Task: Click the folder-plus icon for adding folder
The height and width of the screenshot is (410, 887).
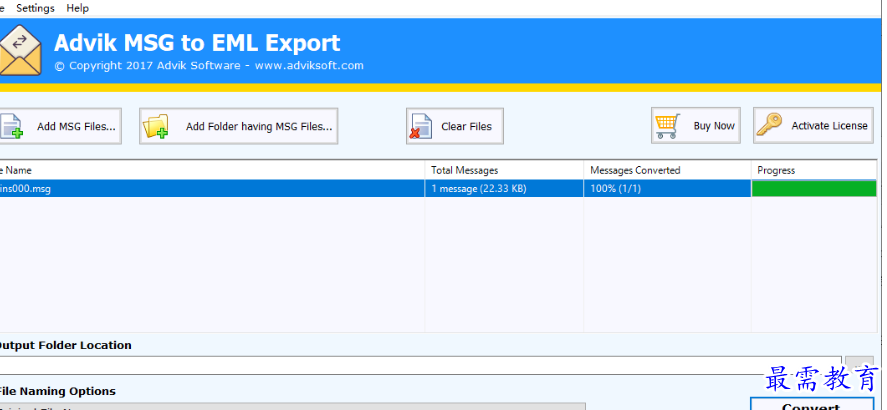Action: coord(156,127)
